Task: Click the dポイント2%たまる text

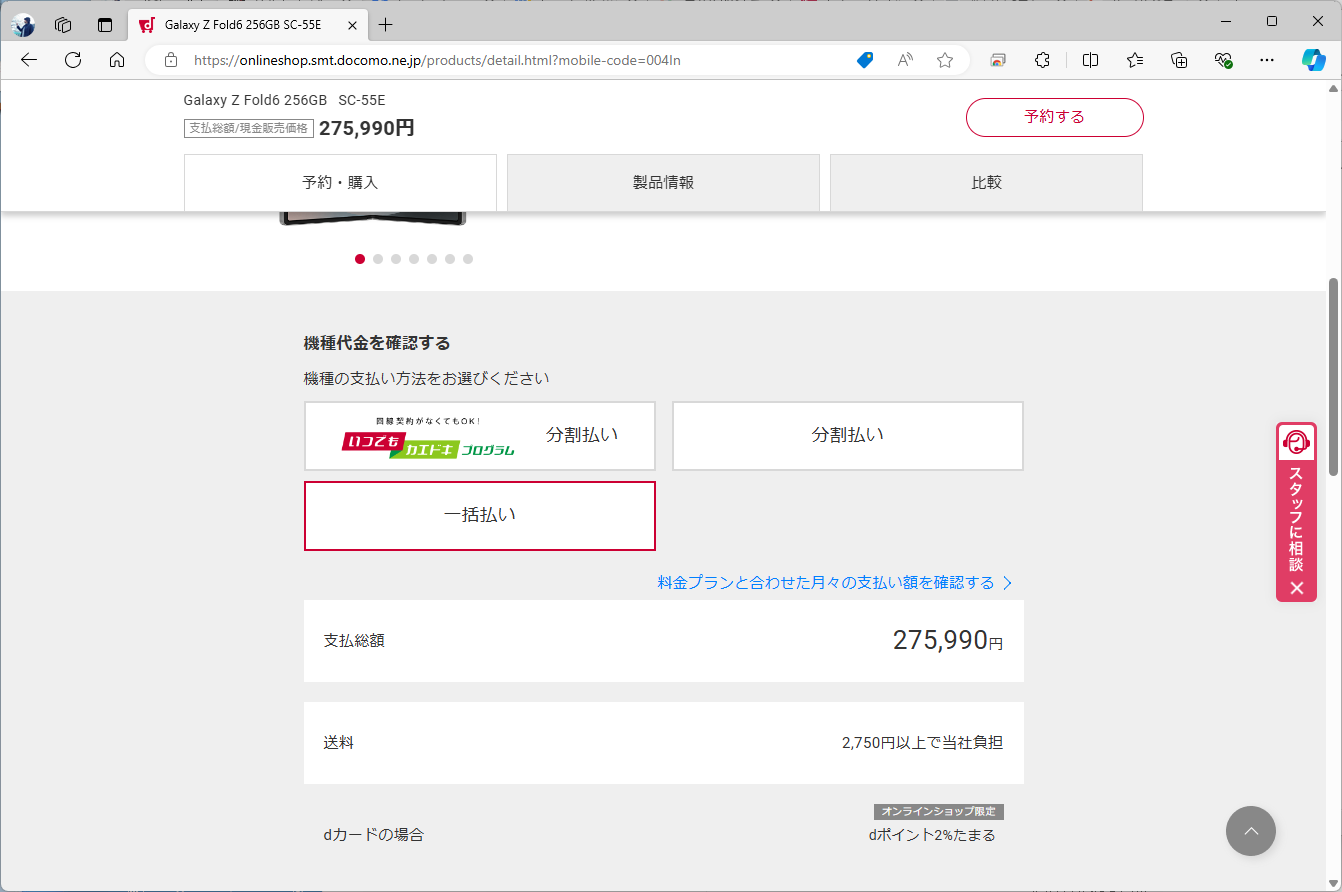Action: (x=932, y=835)
